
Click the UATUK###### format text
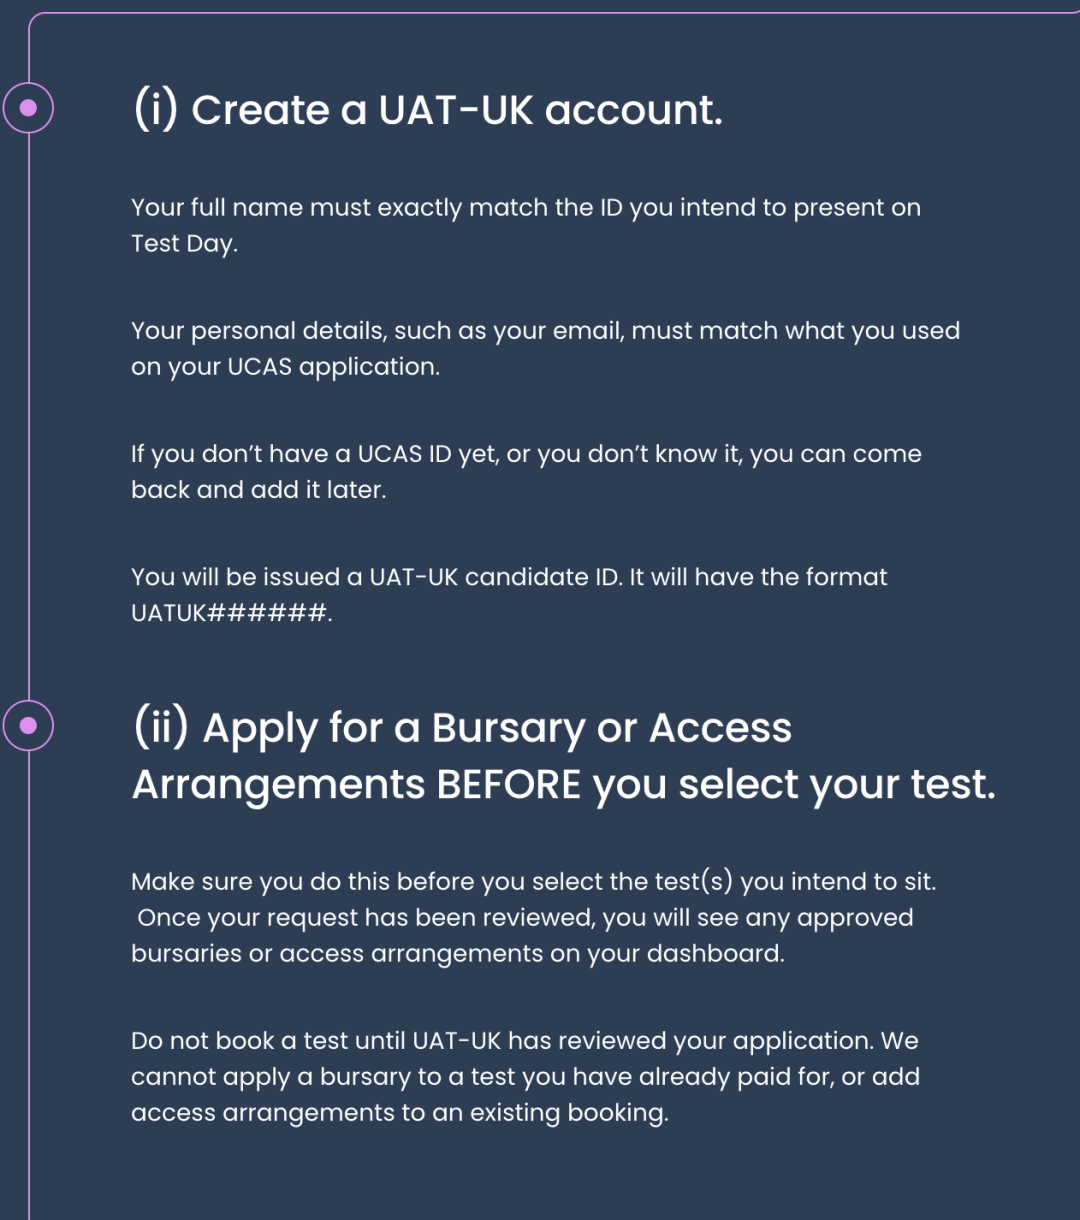(x=229, y=613)
